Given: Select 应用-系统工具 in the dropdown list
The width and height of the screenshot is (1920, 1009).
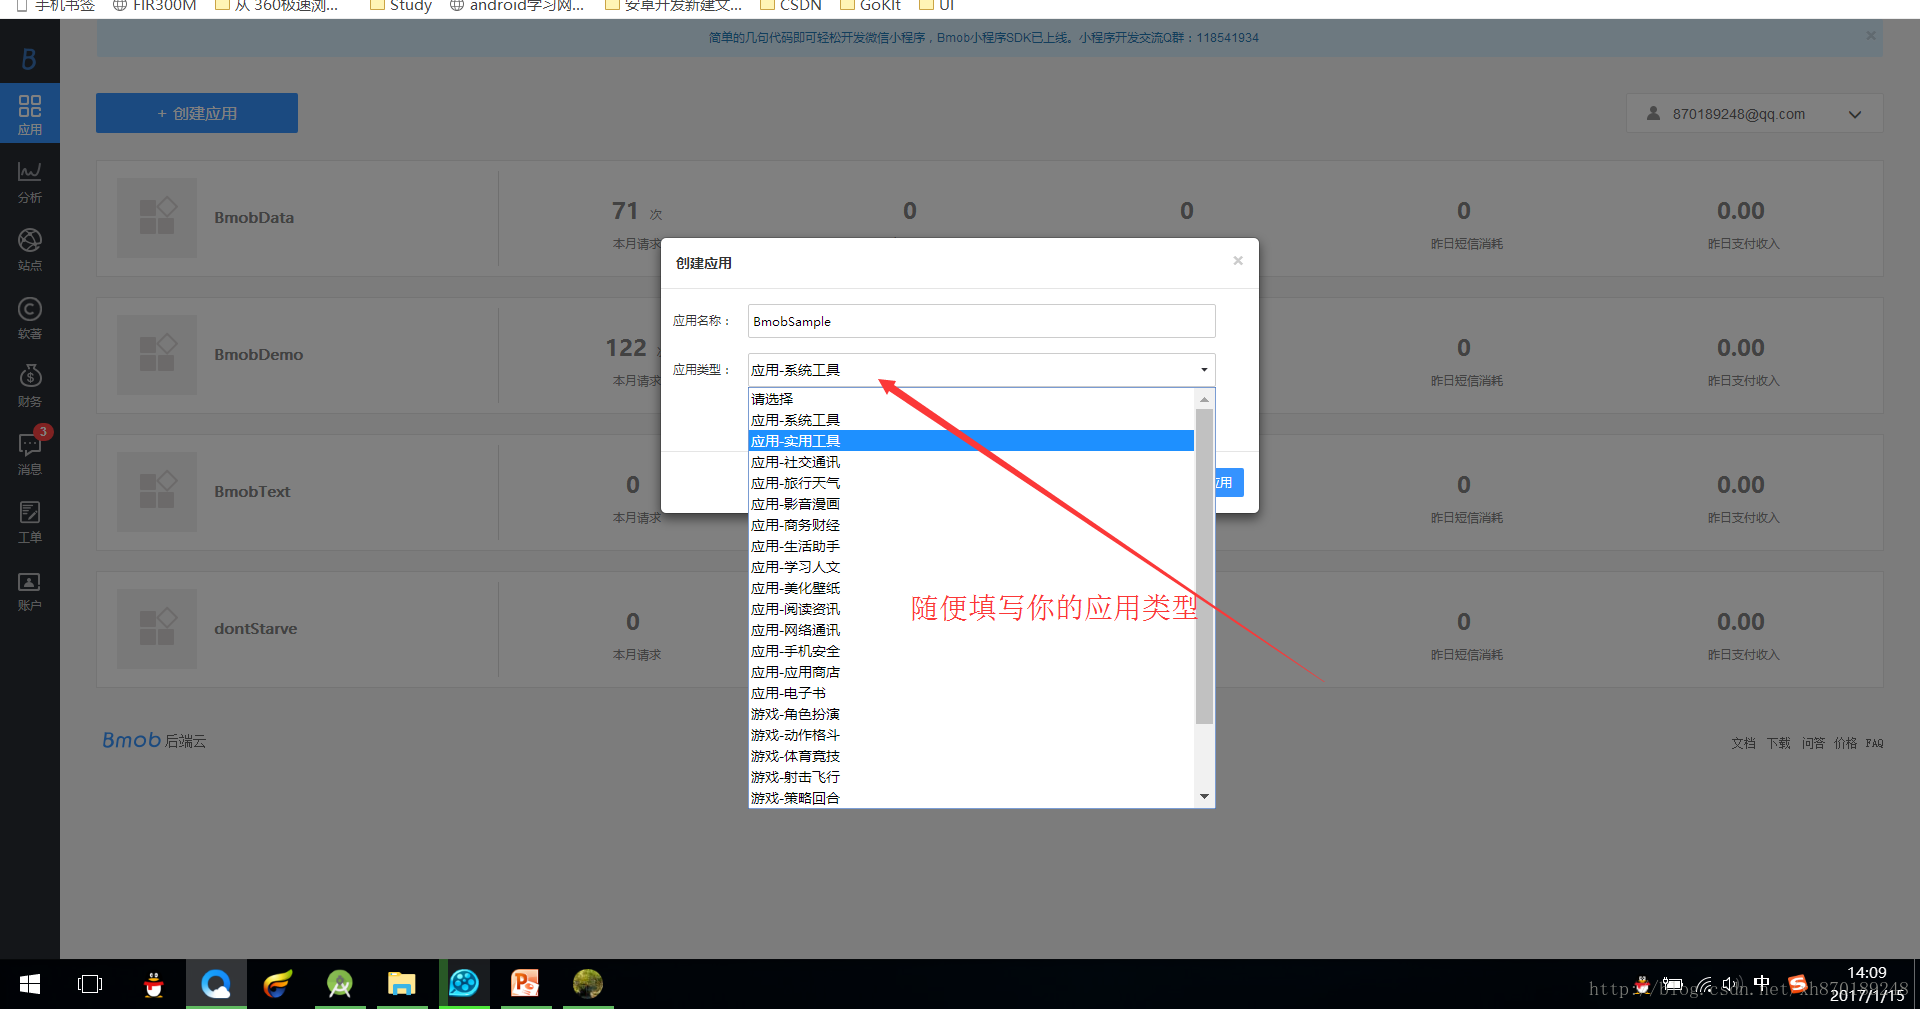Looking at the screenshot, I should pos(971,420).
